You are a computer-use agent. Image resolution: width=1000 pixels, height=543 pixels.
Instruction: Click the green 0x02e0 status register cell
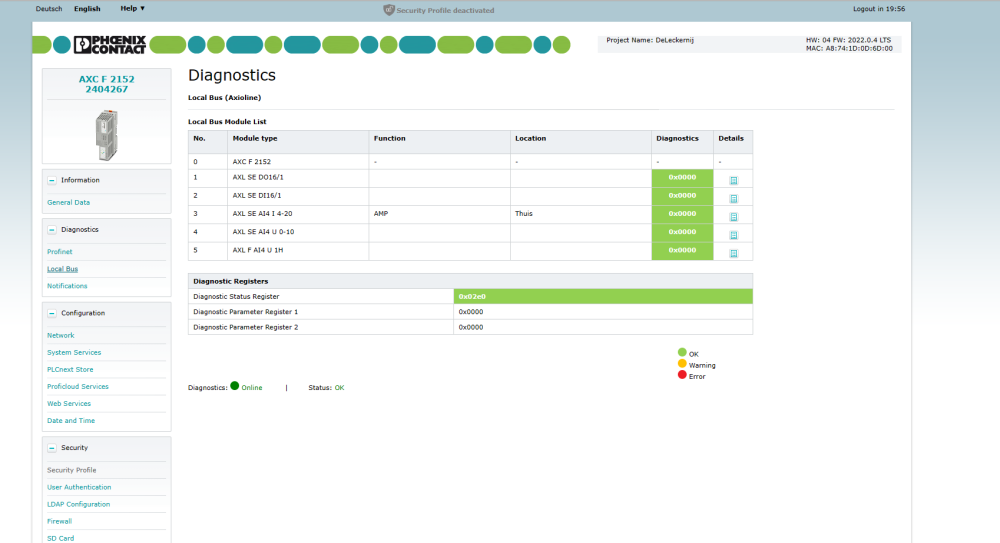602,297
